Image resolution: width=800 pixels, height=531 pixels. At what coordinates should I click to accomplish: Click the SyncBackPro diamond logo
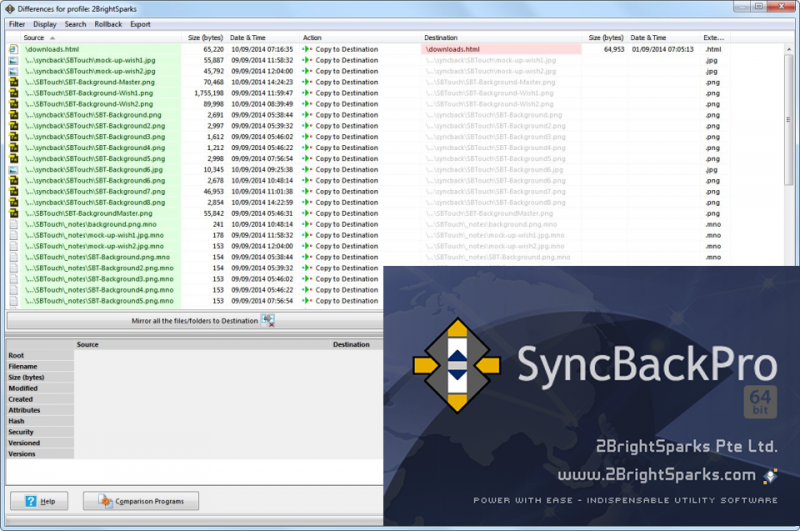(457, 365)
